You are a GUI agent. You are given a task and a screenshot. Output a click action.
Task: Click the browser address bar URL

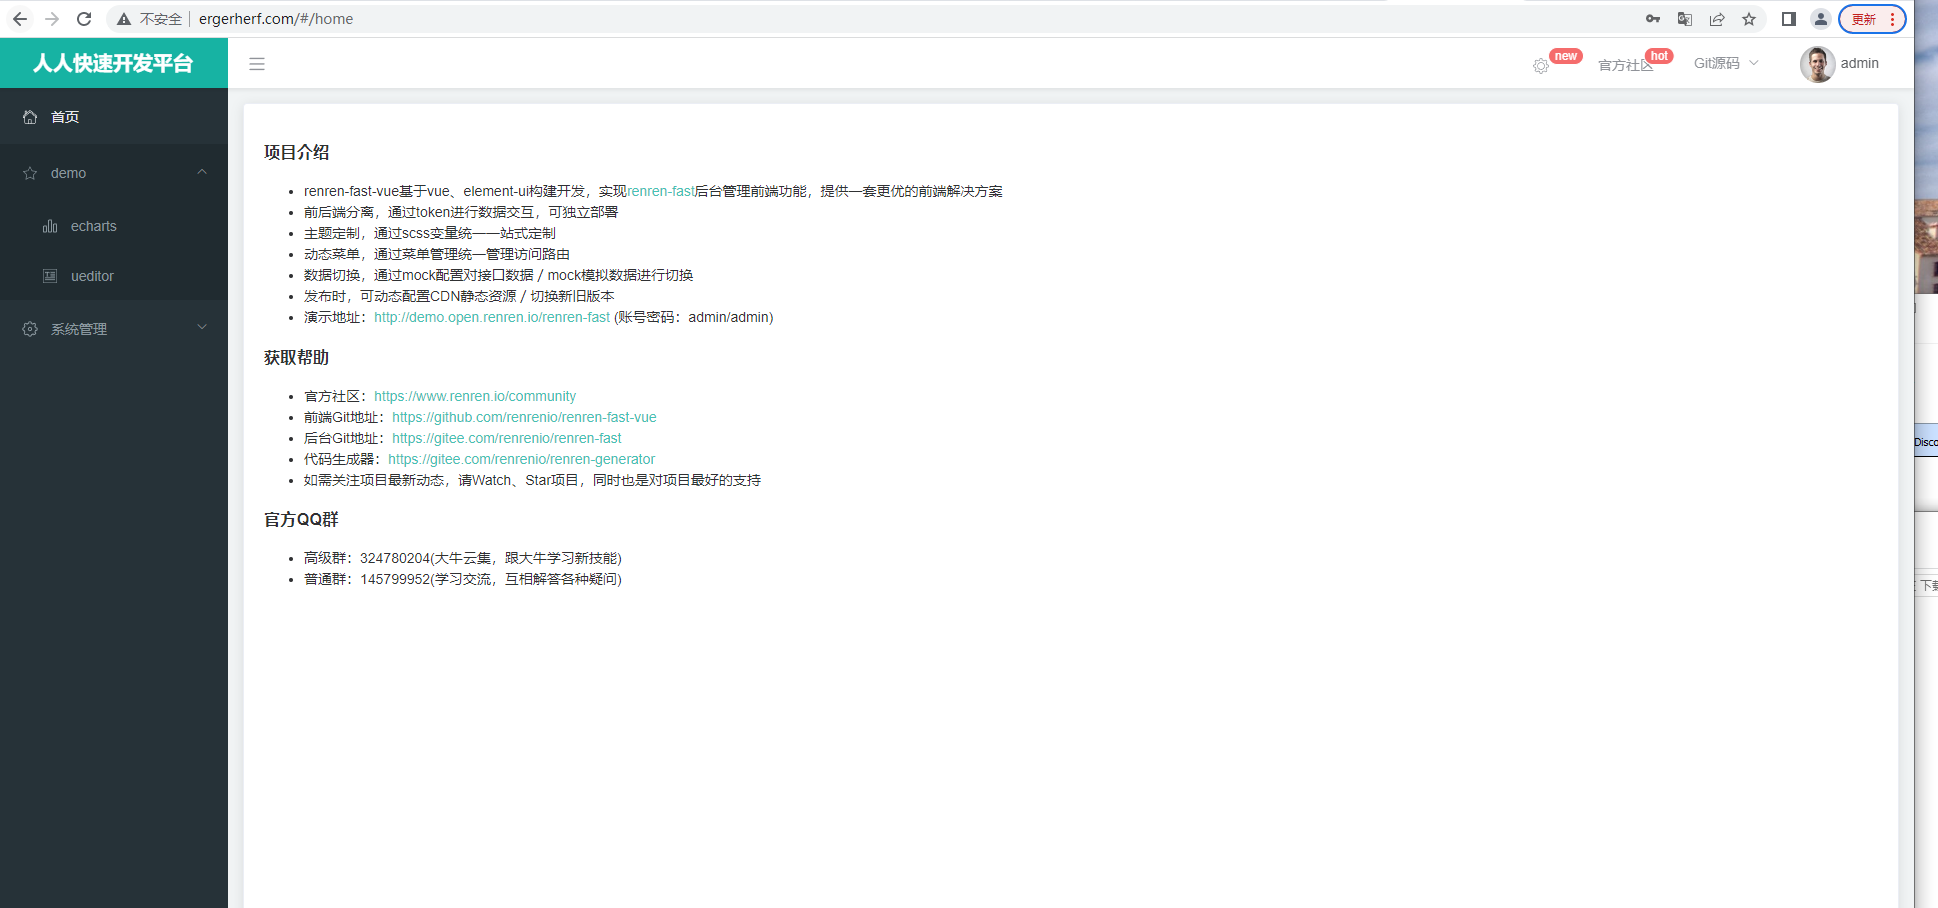[276, 19]
